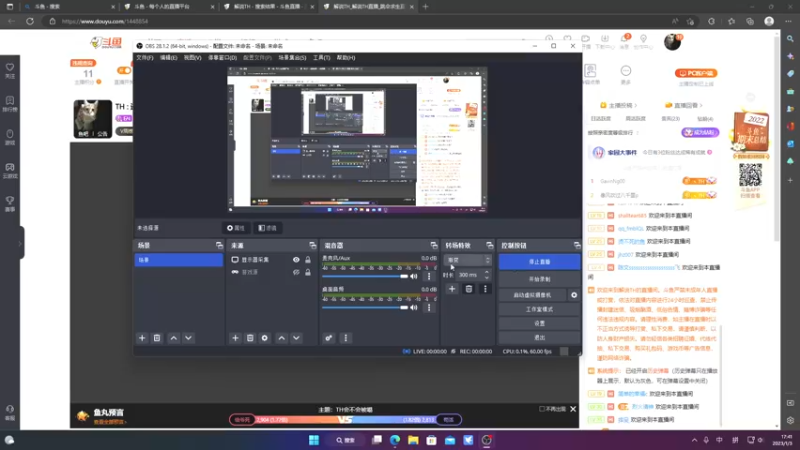Viewport: 800px width, 450px height.
Task: Move the scene down in the list
Action: [188, 338]
